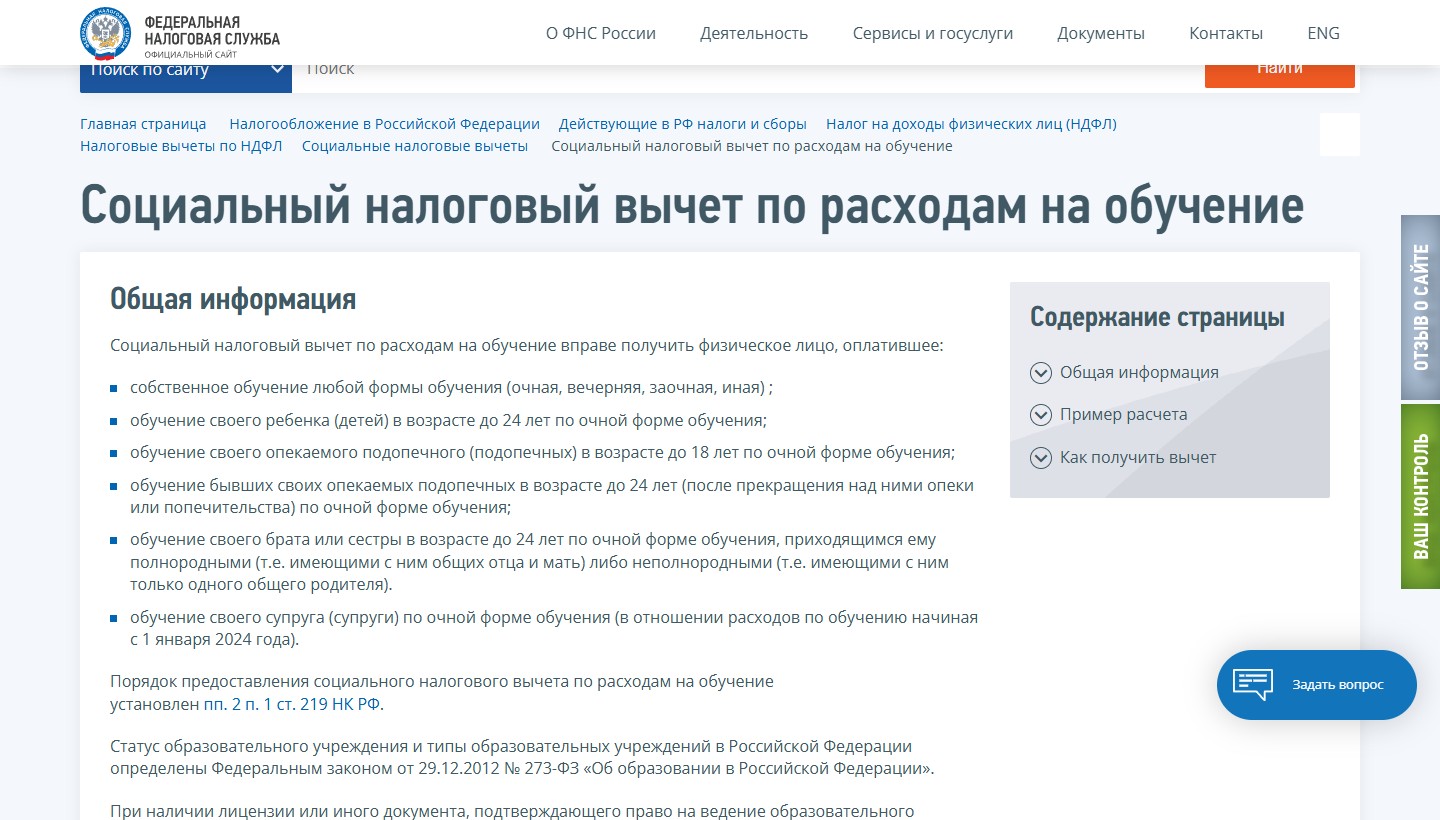
Task: Open Действующие в РФ налоги и сборы breadcrumb
Action: click(683, 124)
